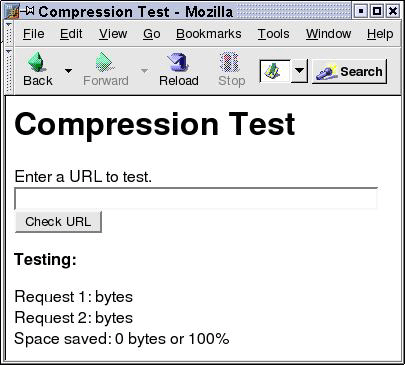Maximize the Mozilla window

[x=377, y=12]
